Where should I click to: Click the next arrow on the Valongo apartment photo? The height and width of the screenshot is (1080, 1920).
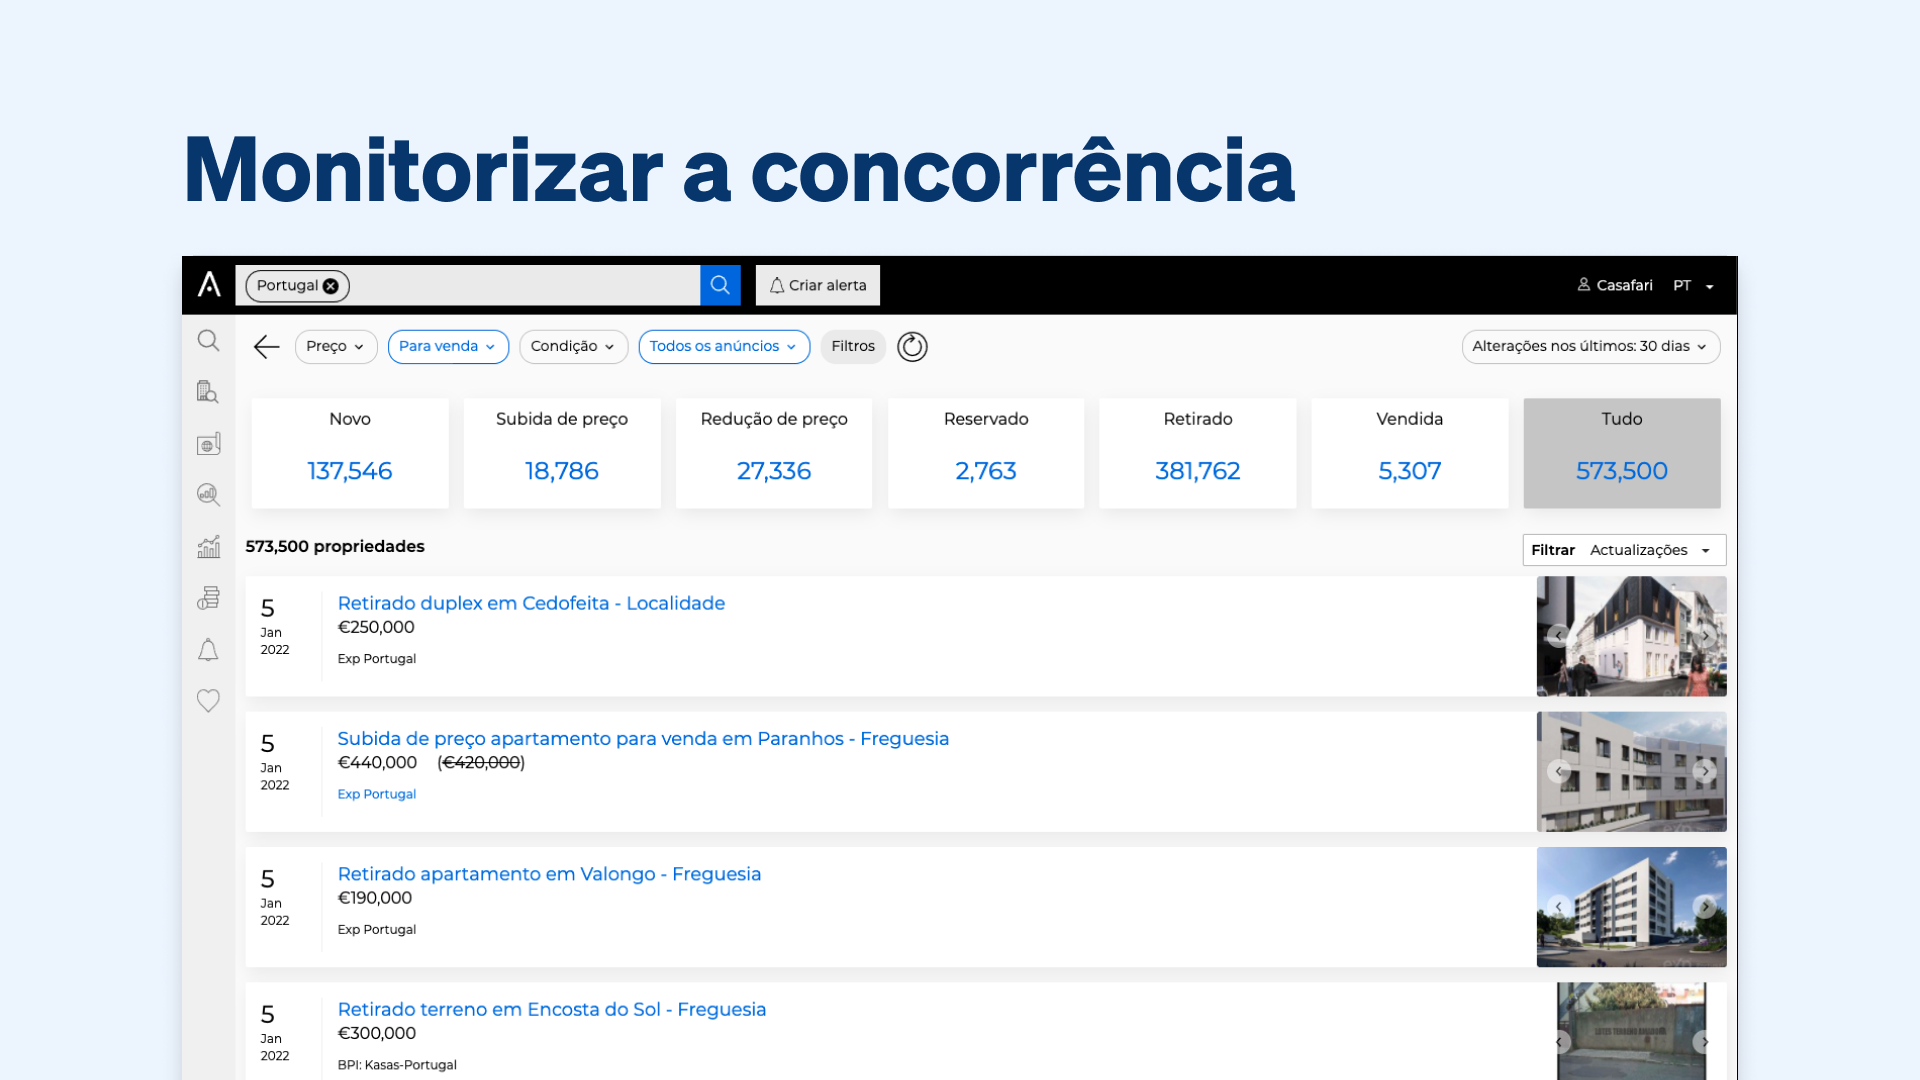(x=1706, y=907)
